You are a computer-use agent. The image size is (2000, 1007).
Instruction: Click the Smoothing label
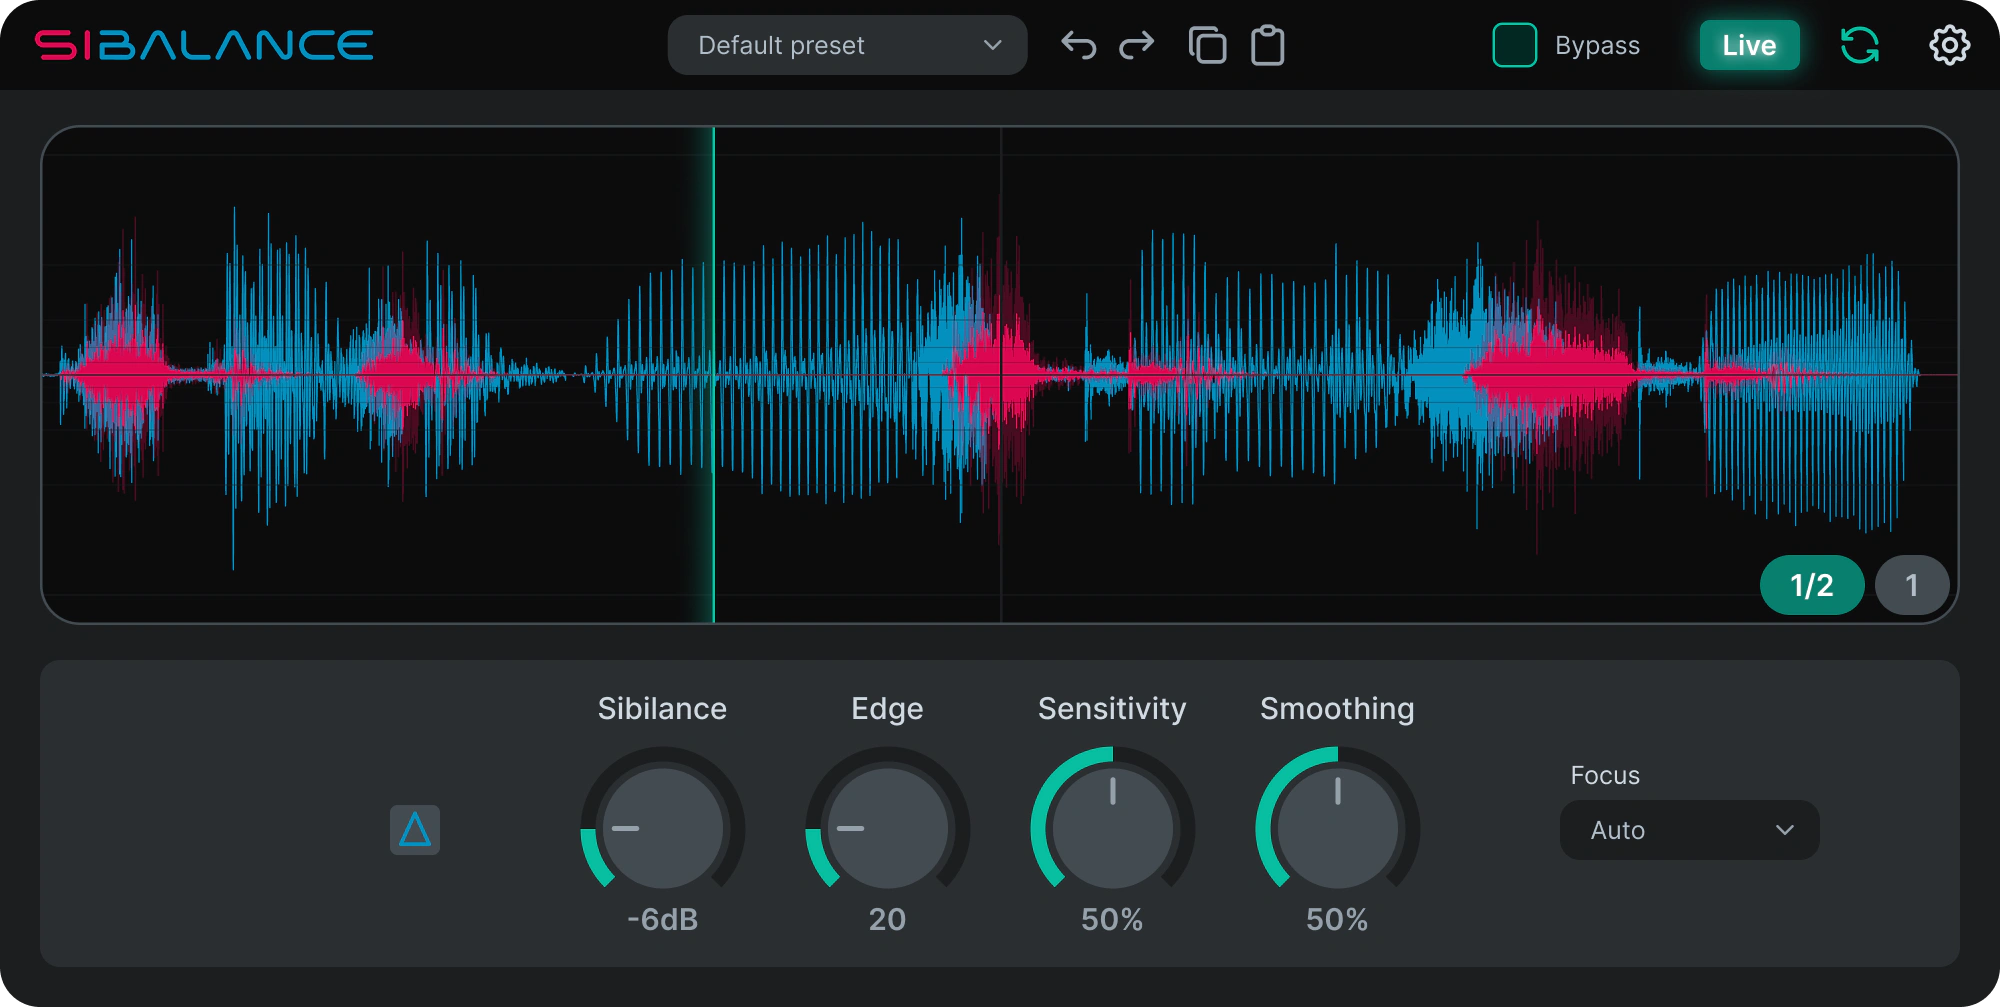pyautogui.click(x=1337, y=709)
